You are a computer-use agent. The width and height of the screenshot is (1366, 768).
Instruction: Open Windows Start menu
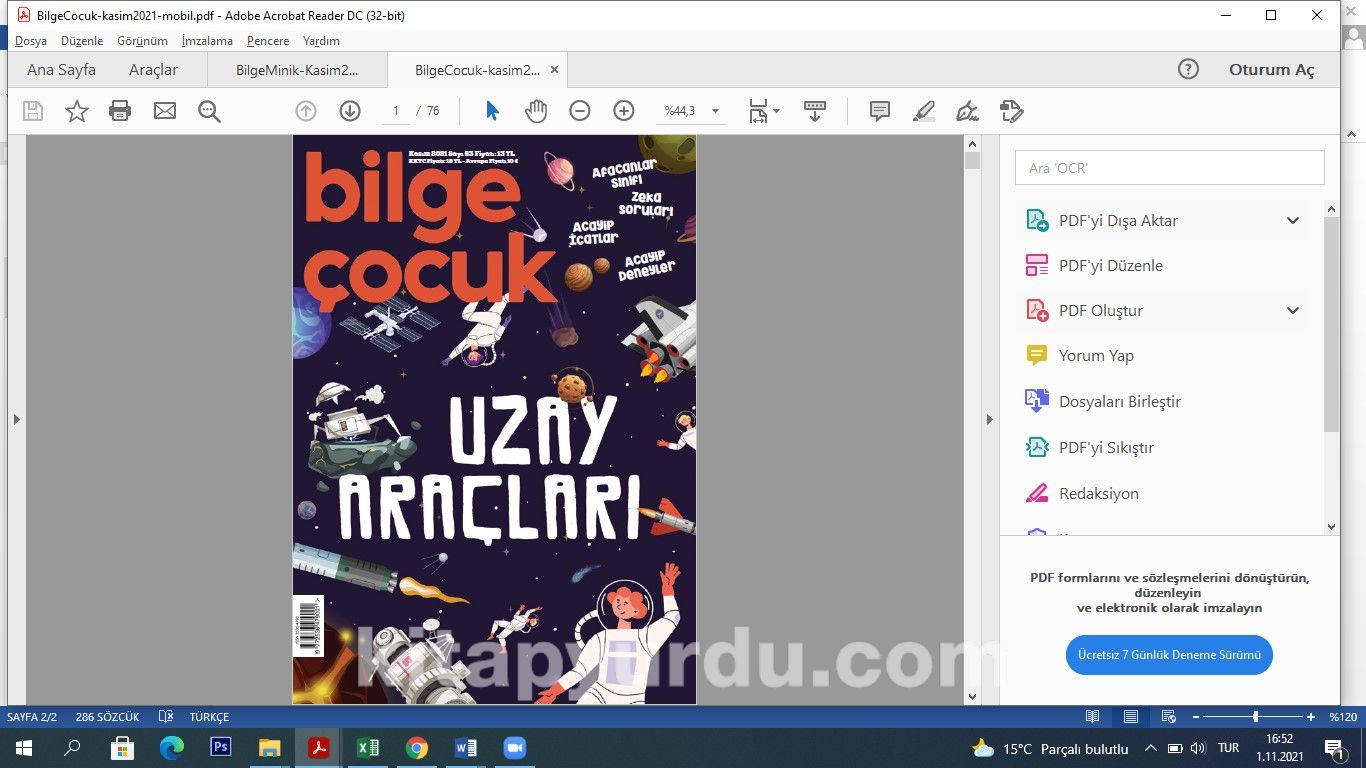click(24, 748)
